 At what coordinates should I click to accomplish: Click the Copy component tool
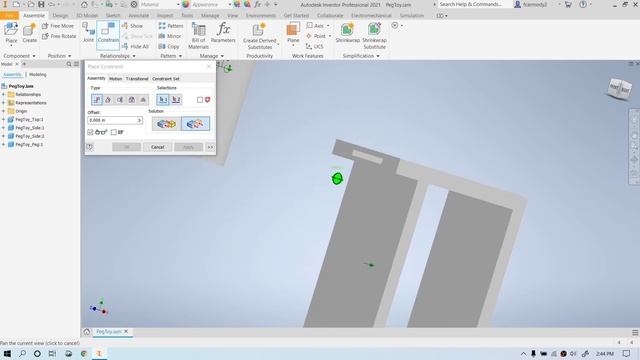(x=169, y=47)
